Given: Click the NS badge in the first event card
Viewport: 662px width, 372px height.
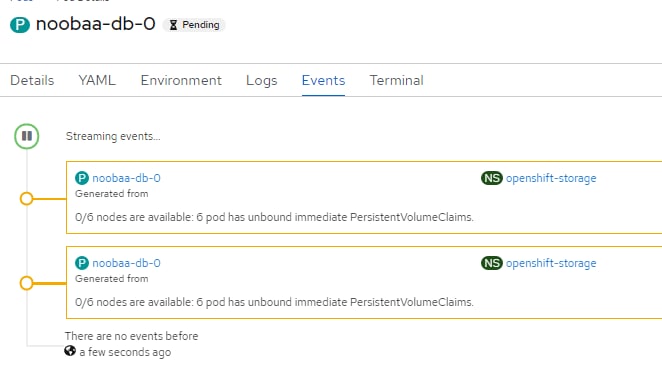Looking at the screenshot, I should [x=491, y=178].
